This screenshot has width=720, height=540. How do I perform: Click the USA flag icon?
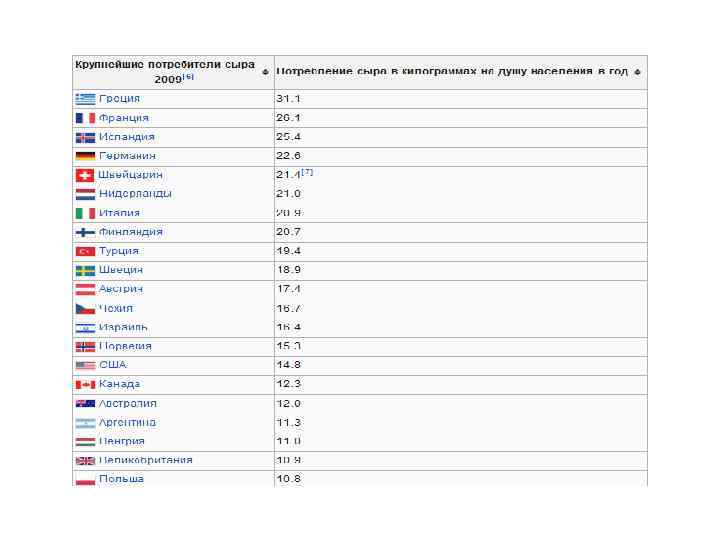click(85, 366)
